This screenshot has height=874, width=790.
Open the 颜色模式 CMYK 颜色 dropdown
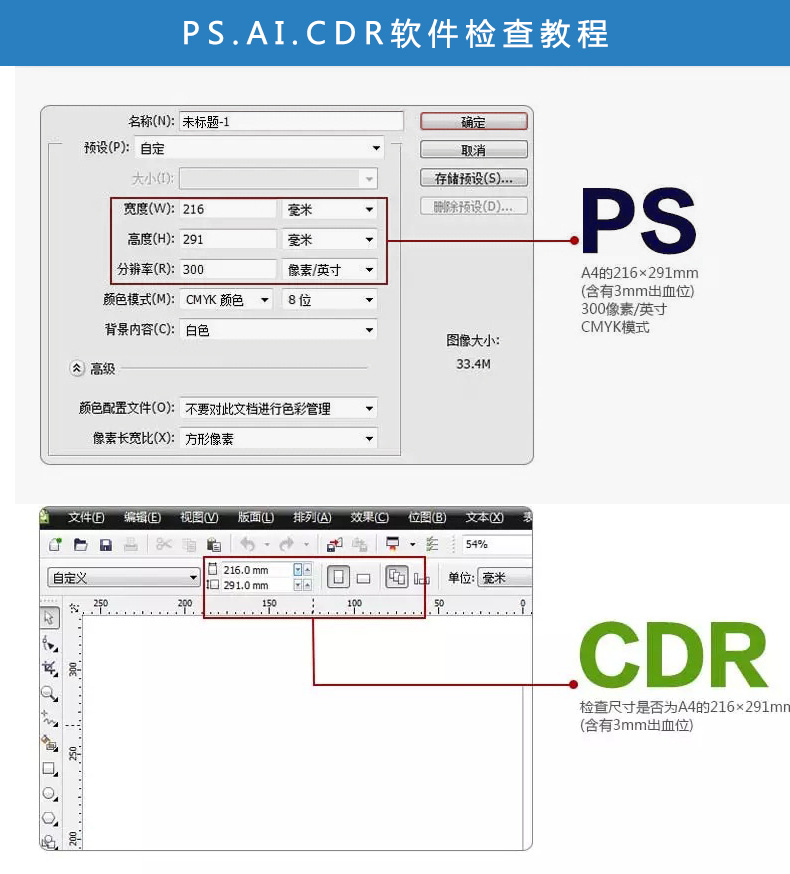point(226,300)
